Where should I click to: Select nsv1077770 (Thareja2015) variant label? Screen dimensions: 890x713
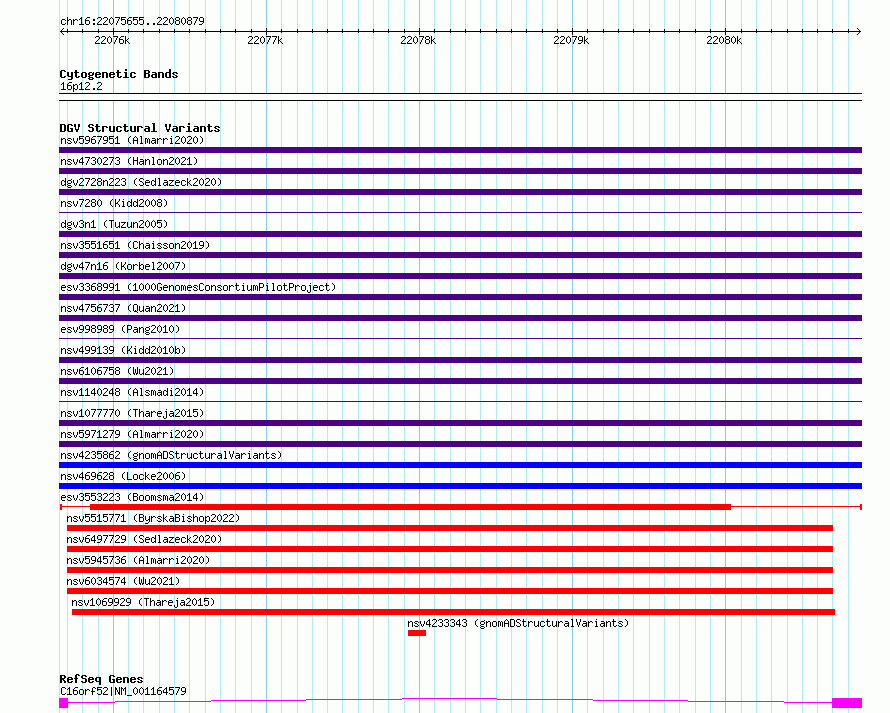[132, 413]
